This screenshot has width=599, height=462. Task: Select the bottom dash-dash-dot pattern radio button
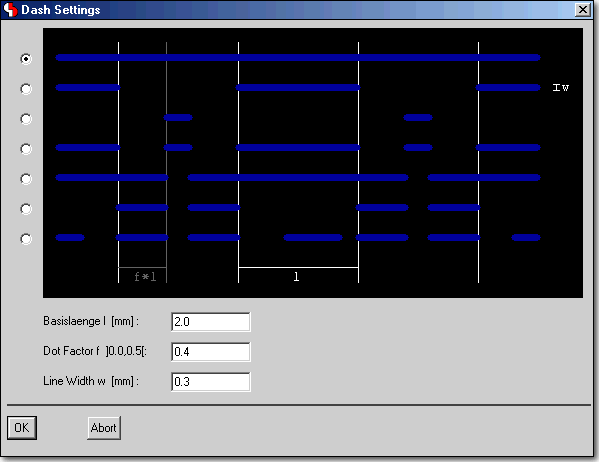tap(26, 239)
